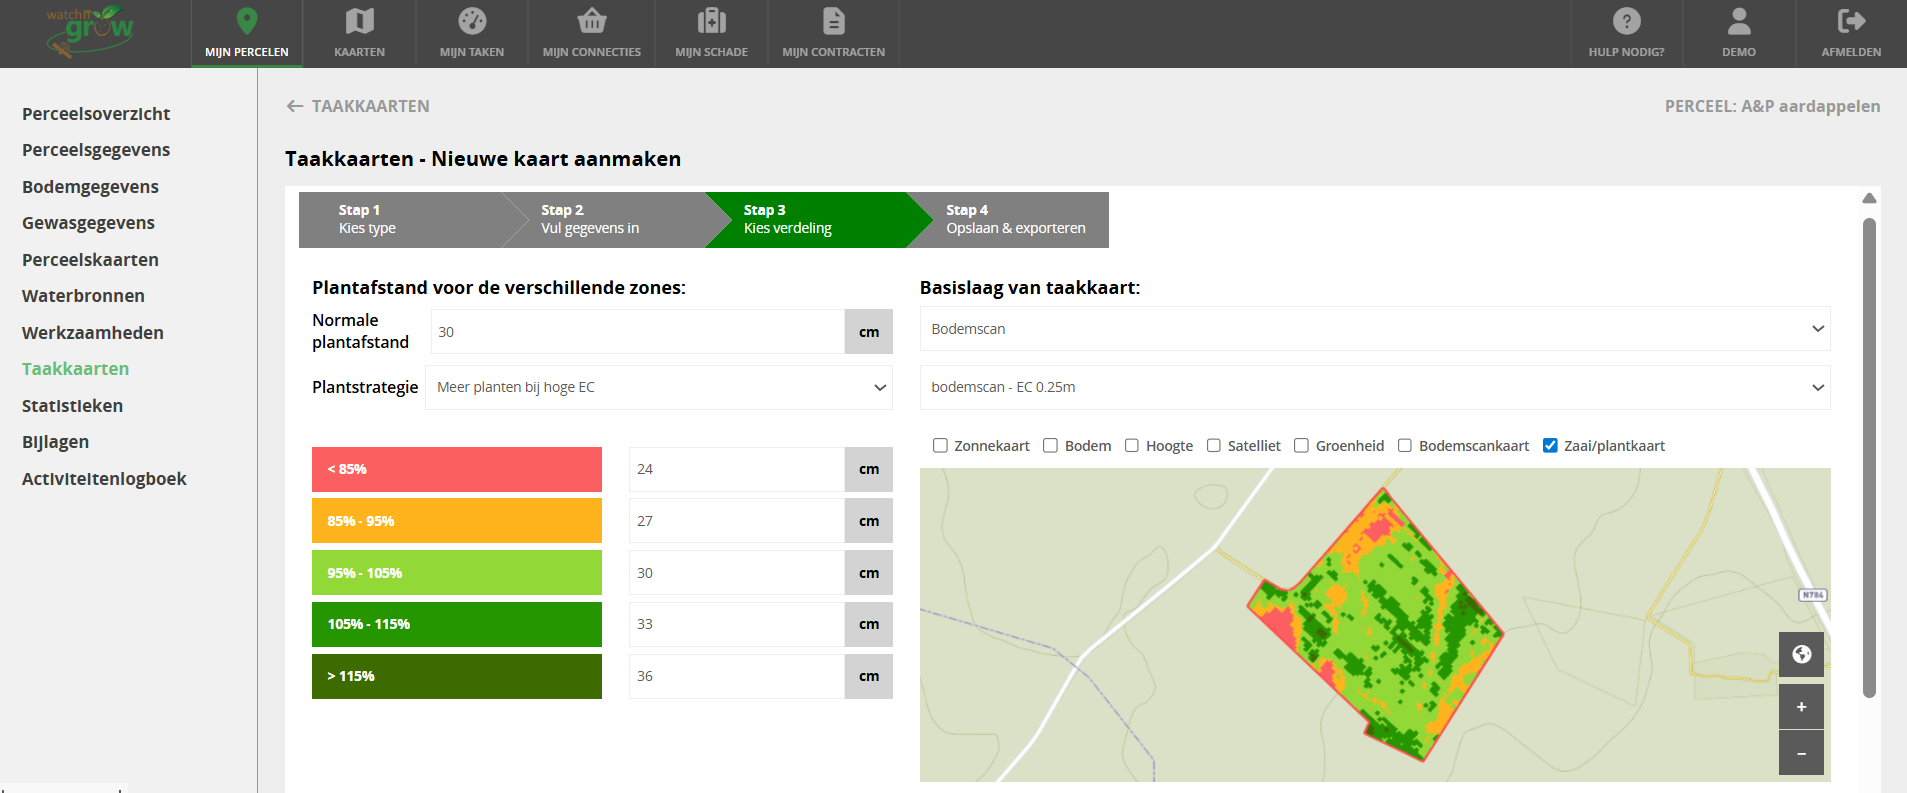Zoom in the map with plus button
Viewport: 1907px width, 793px height.
[1801, 707]
